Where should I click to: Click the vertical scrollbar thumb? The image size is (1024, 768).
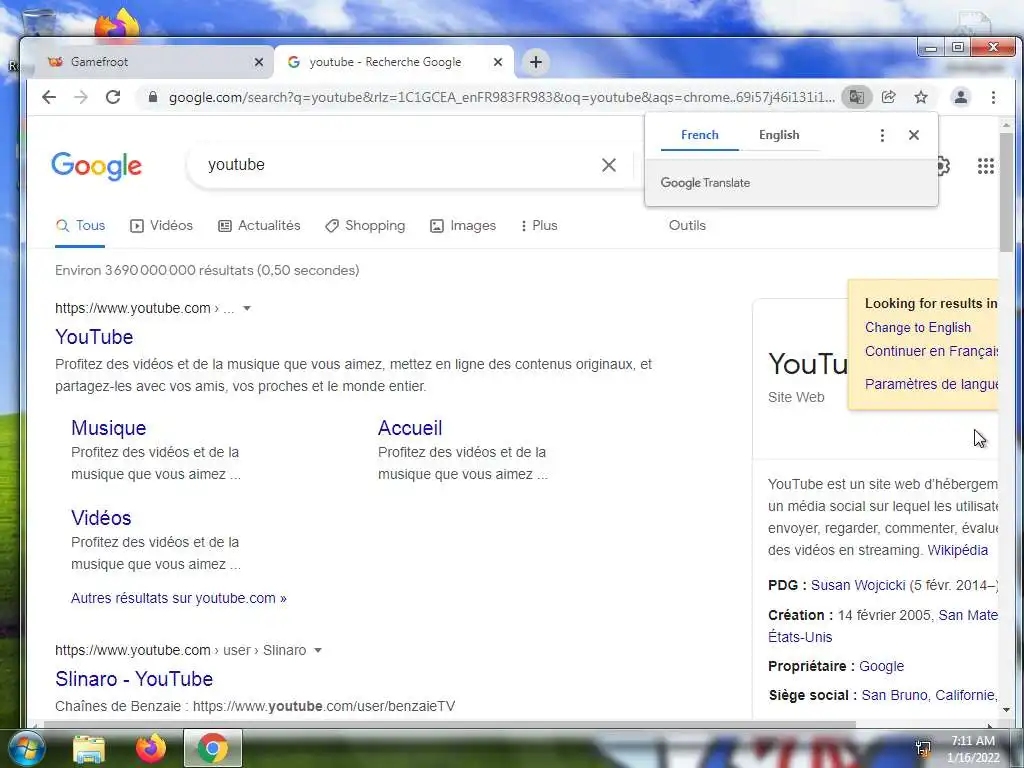1006,192
